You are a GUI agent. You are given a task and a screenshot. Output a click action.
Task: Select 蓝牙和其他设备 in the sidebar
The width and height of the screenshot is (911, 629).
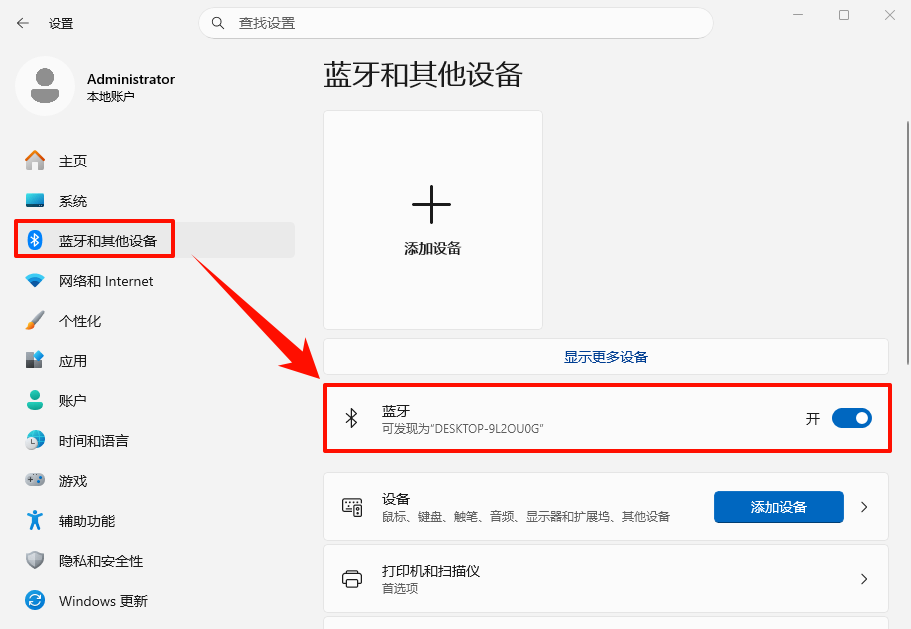tap(155, 240)
